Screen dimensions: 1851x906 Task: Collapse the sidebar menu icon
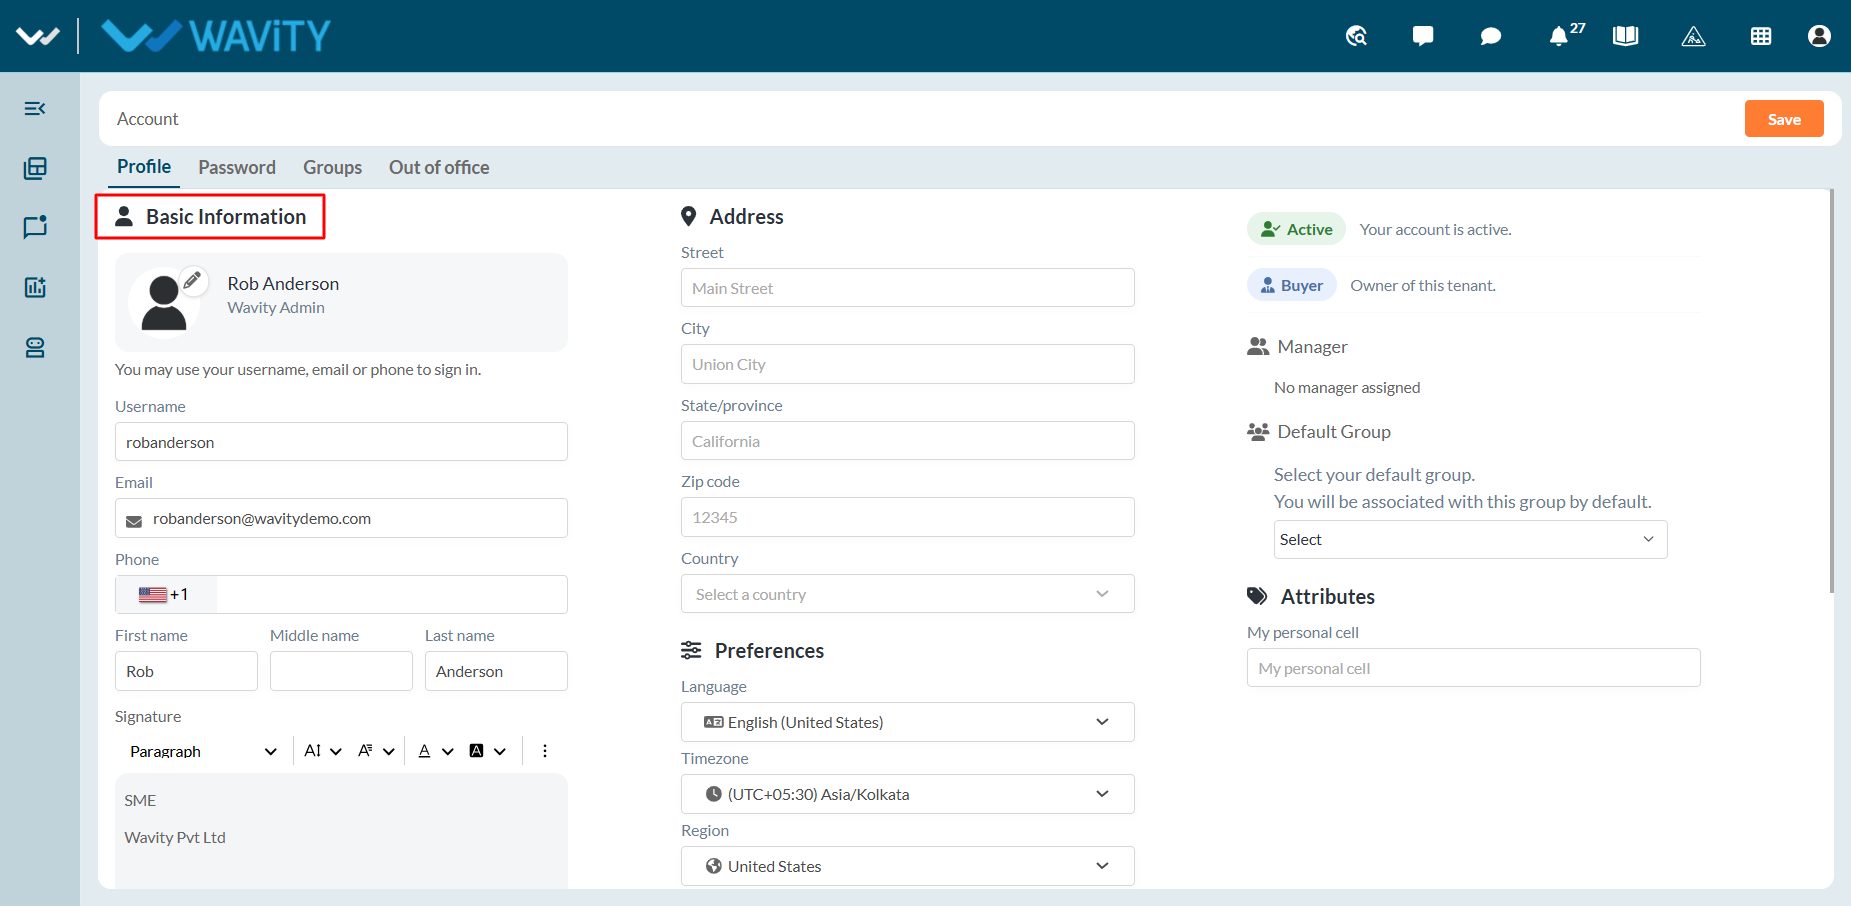click(x=35, y=108)
